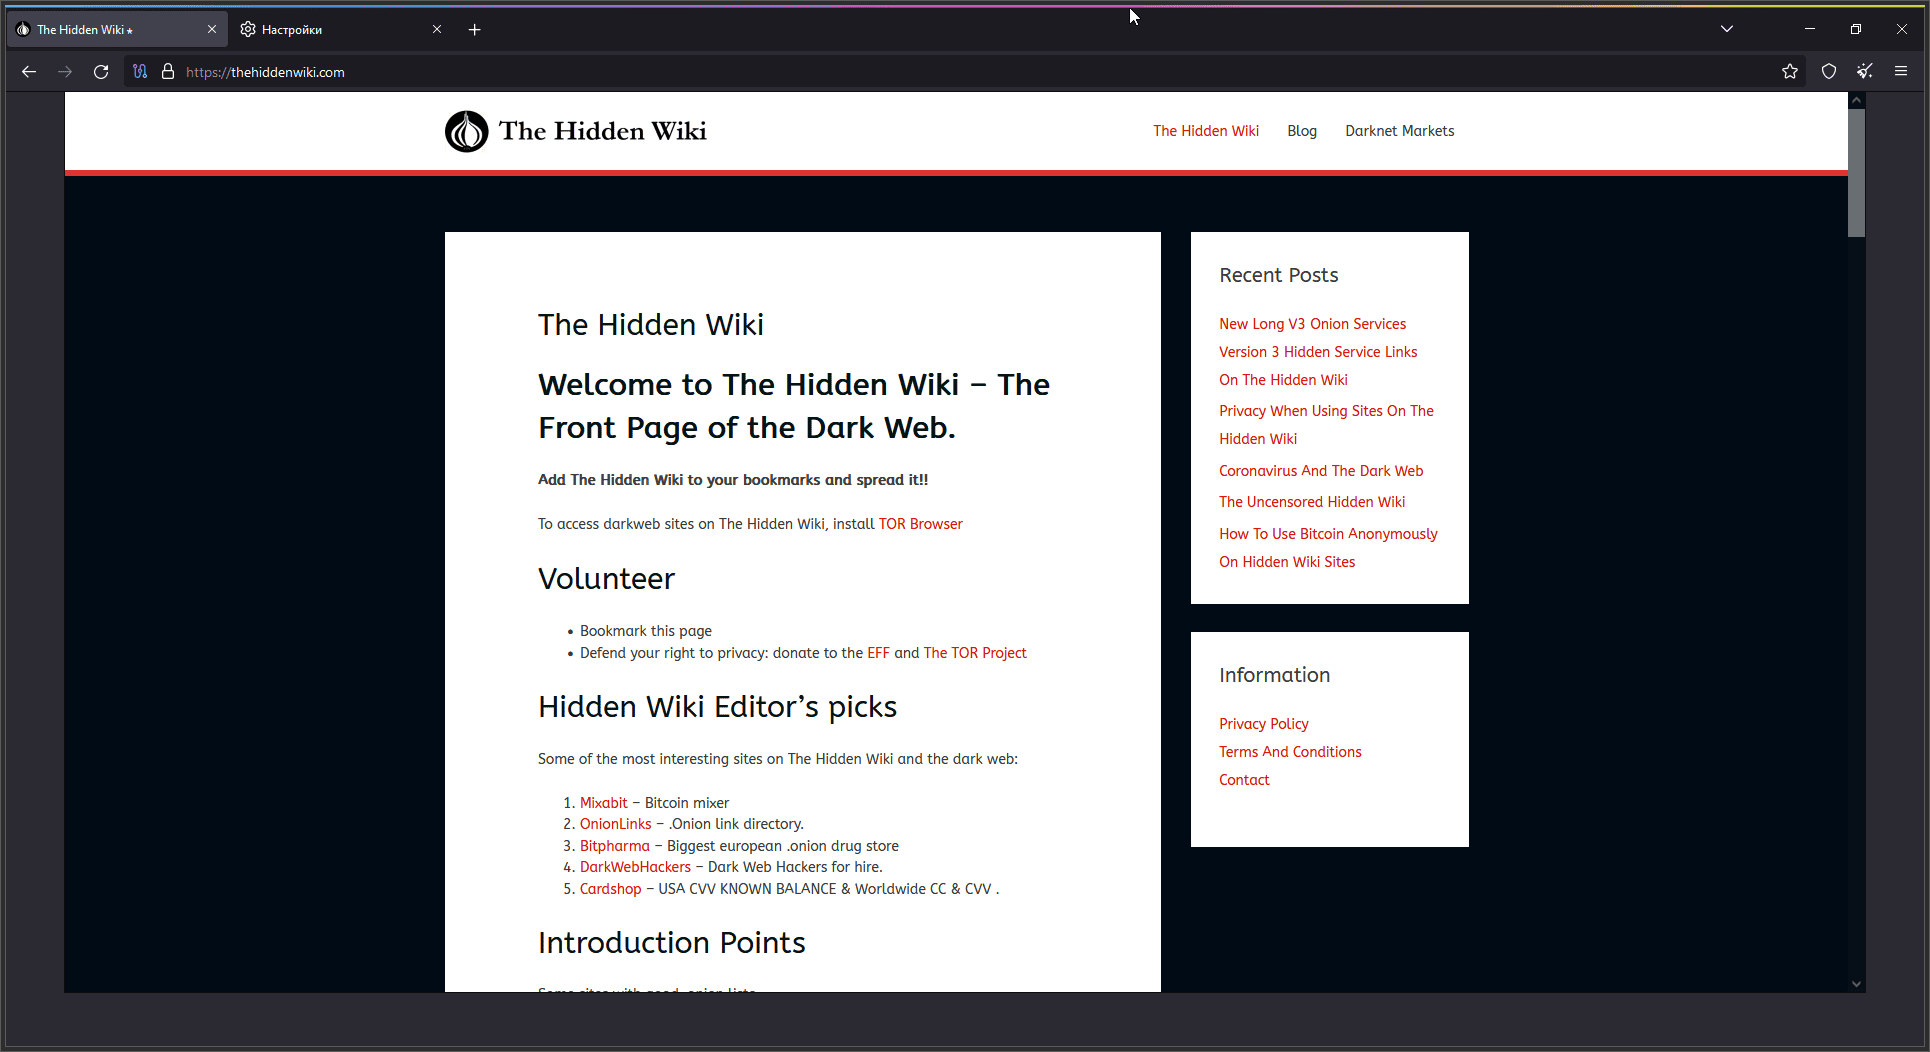Open Privacy When Using Sites post

click(1326, 425)
